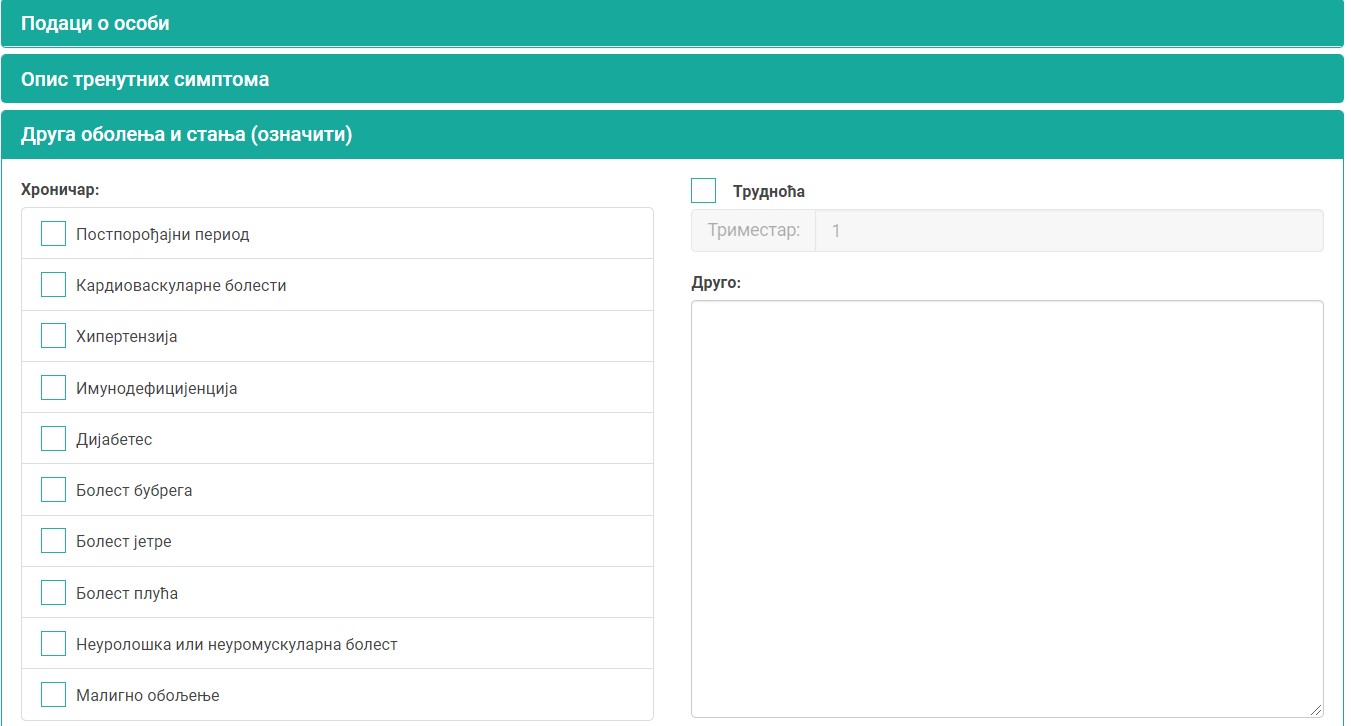1351x726 pixels.
Task: Click the Хипертензија label text
Action: (127, 337)
